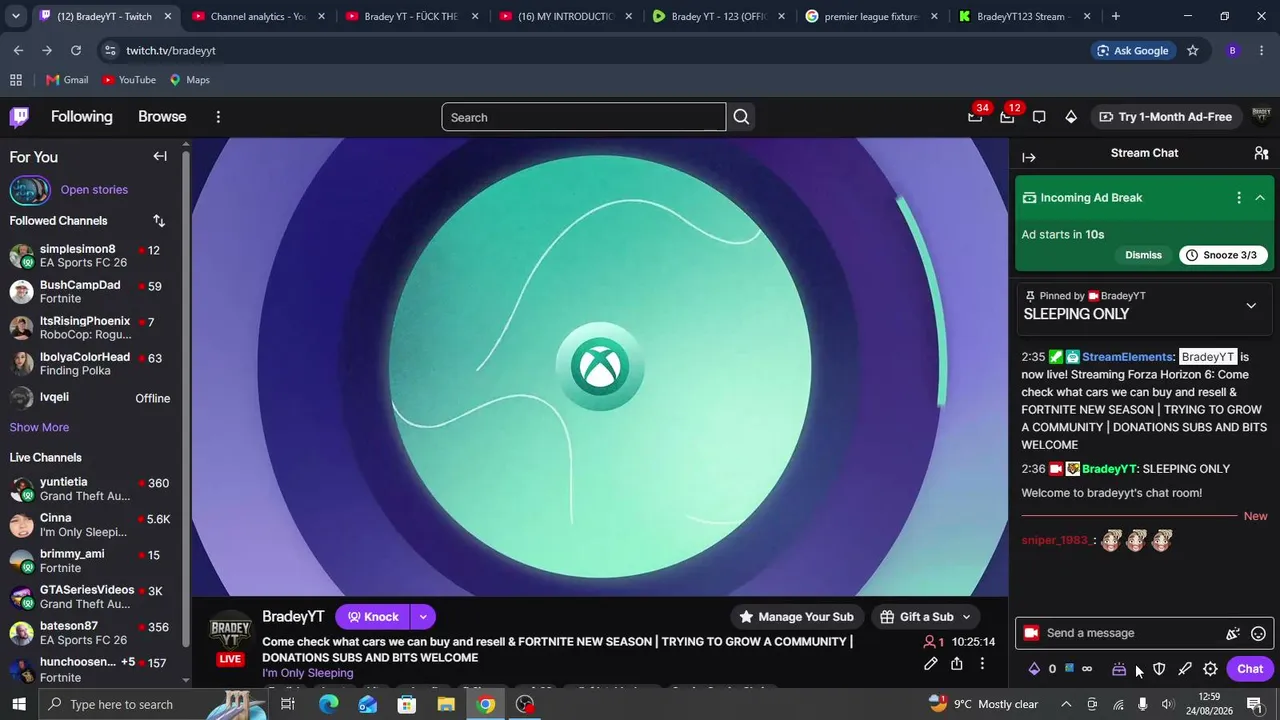Image resolution: width=1280 pixels, height=720 pixels.
Task: Dismiss the incoming ad break
Action: click(x=1143, y=255)
